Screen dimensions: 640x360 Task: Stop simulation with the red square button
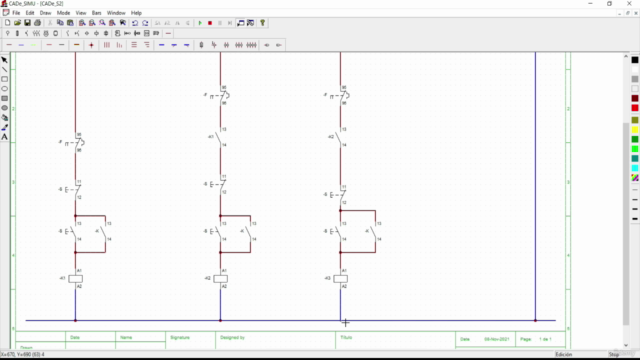210,23
